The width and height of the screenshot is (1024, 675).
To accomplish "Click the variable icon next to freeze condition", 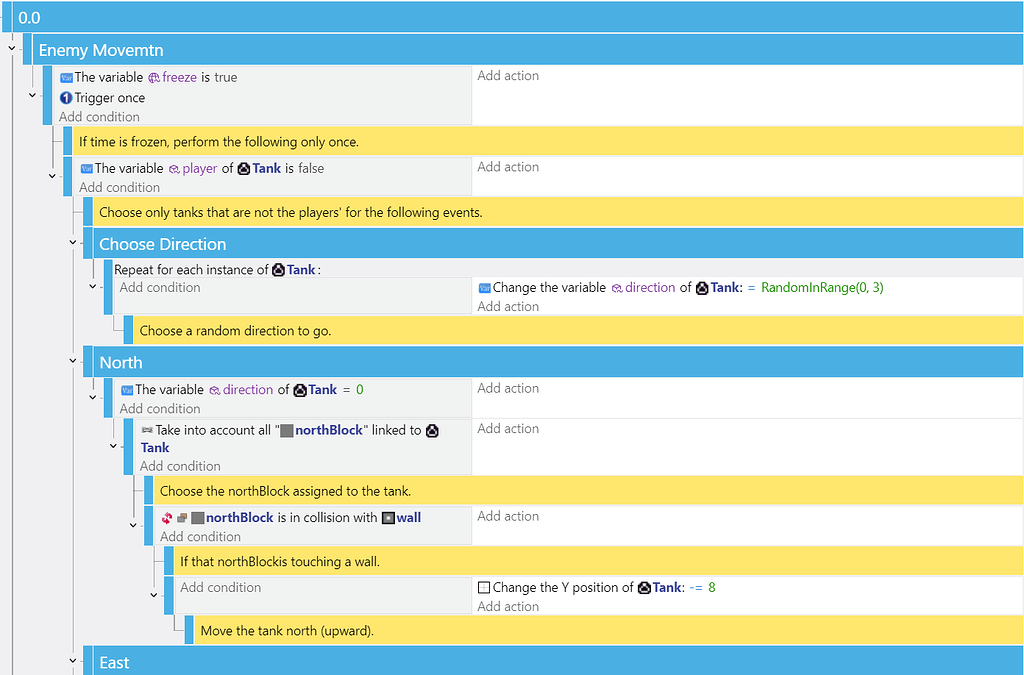I will tap(65, 77).
